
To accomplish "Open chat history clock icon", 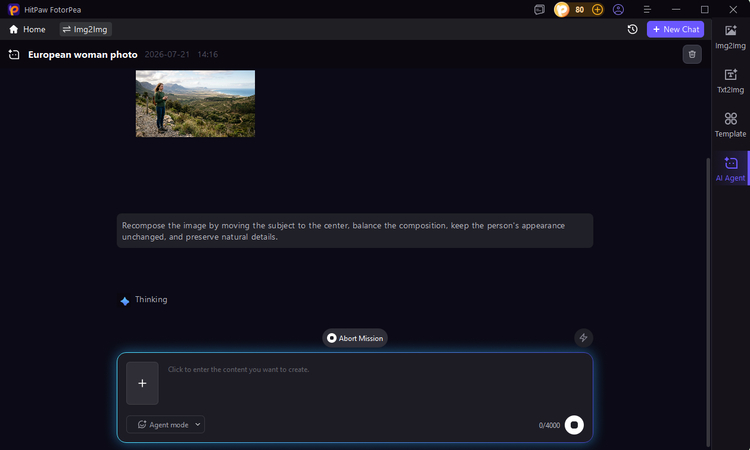I will click(x=632, y=29).
